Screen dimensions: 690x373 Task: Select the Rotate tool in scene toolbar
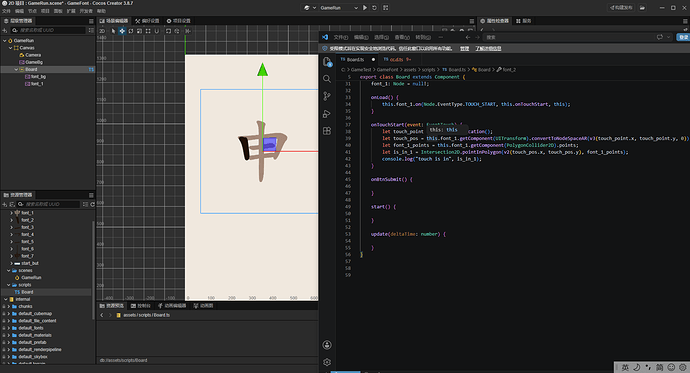[131, 31]
